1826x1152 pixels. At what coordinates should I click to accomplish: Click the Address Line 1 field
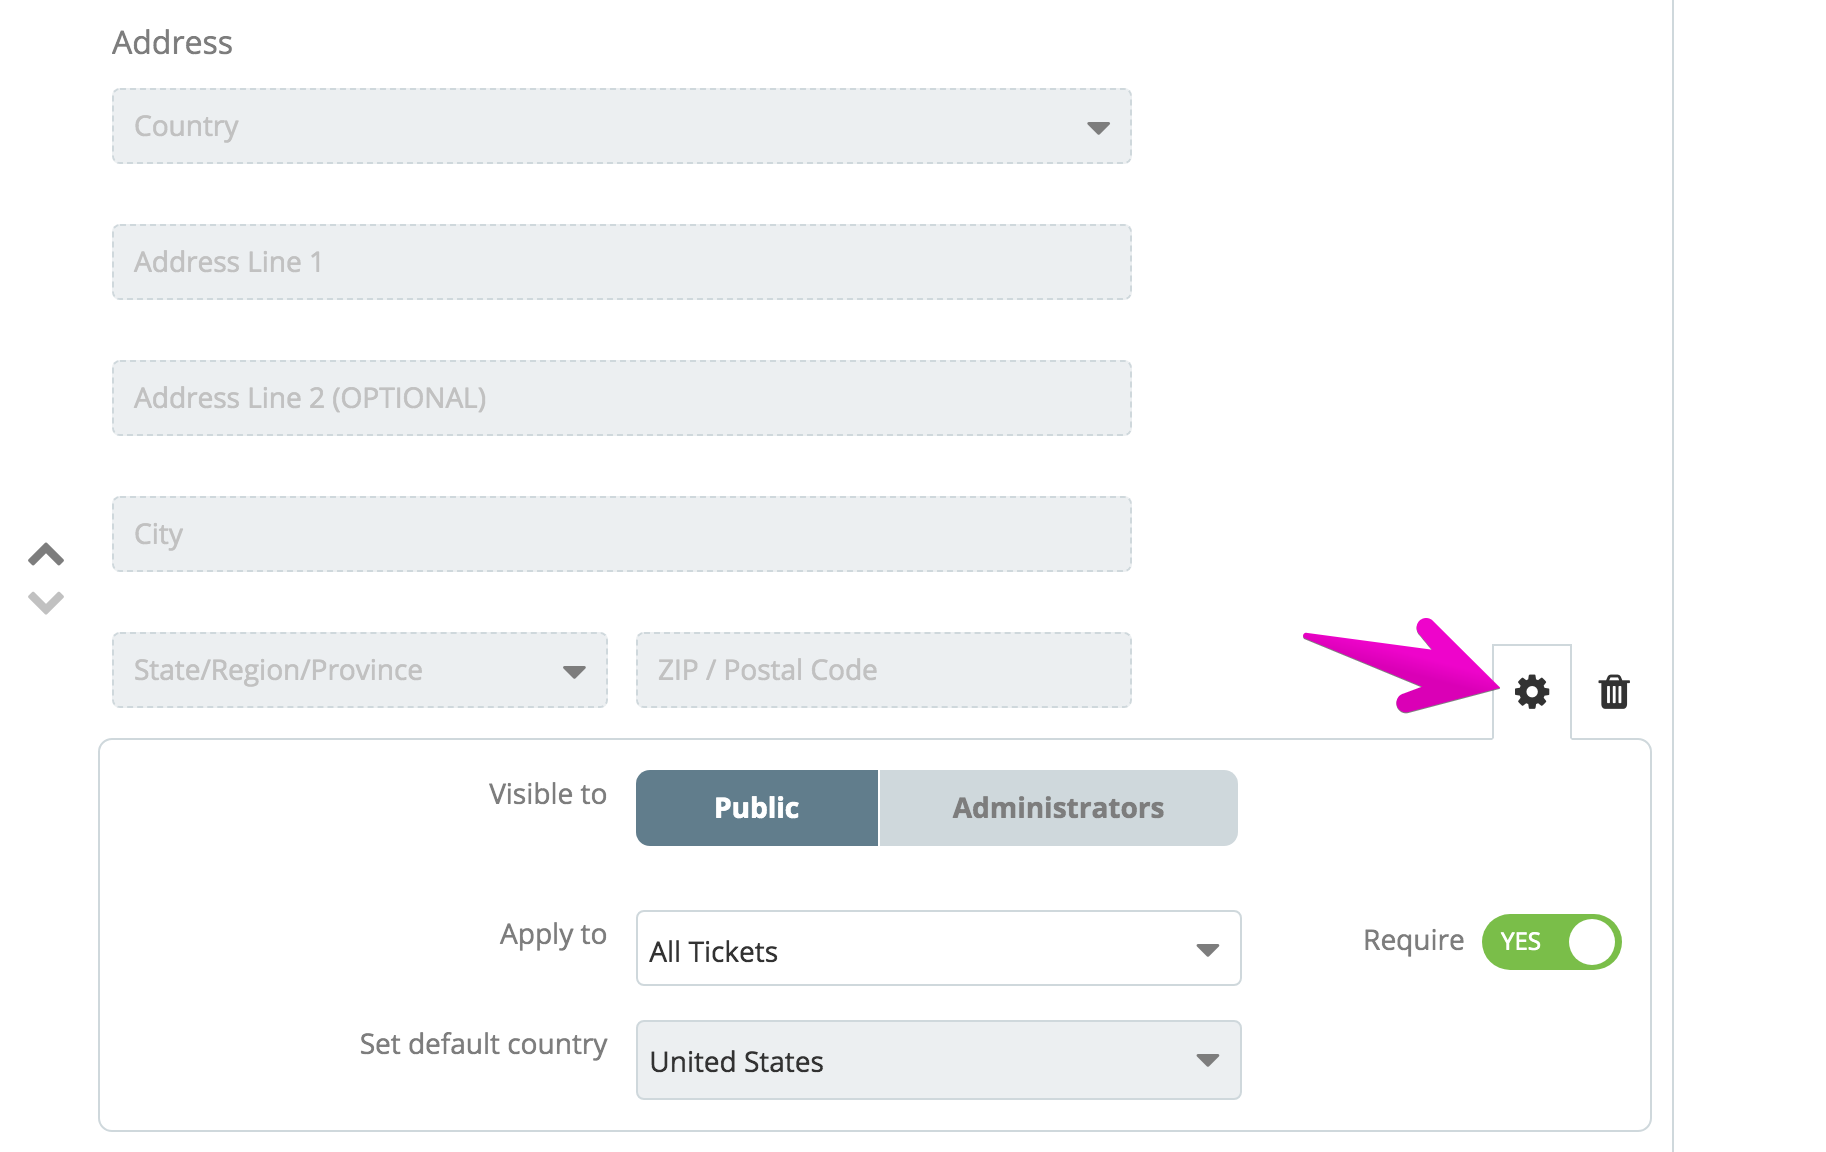pyautogui.click(x=622, y=262)
